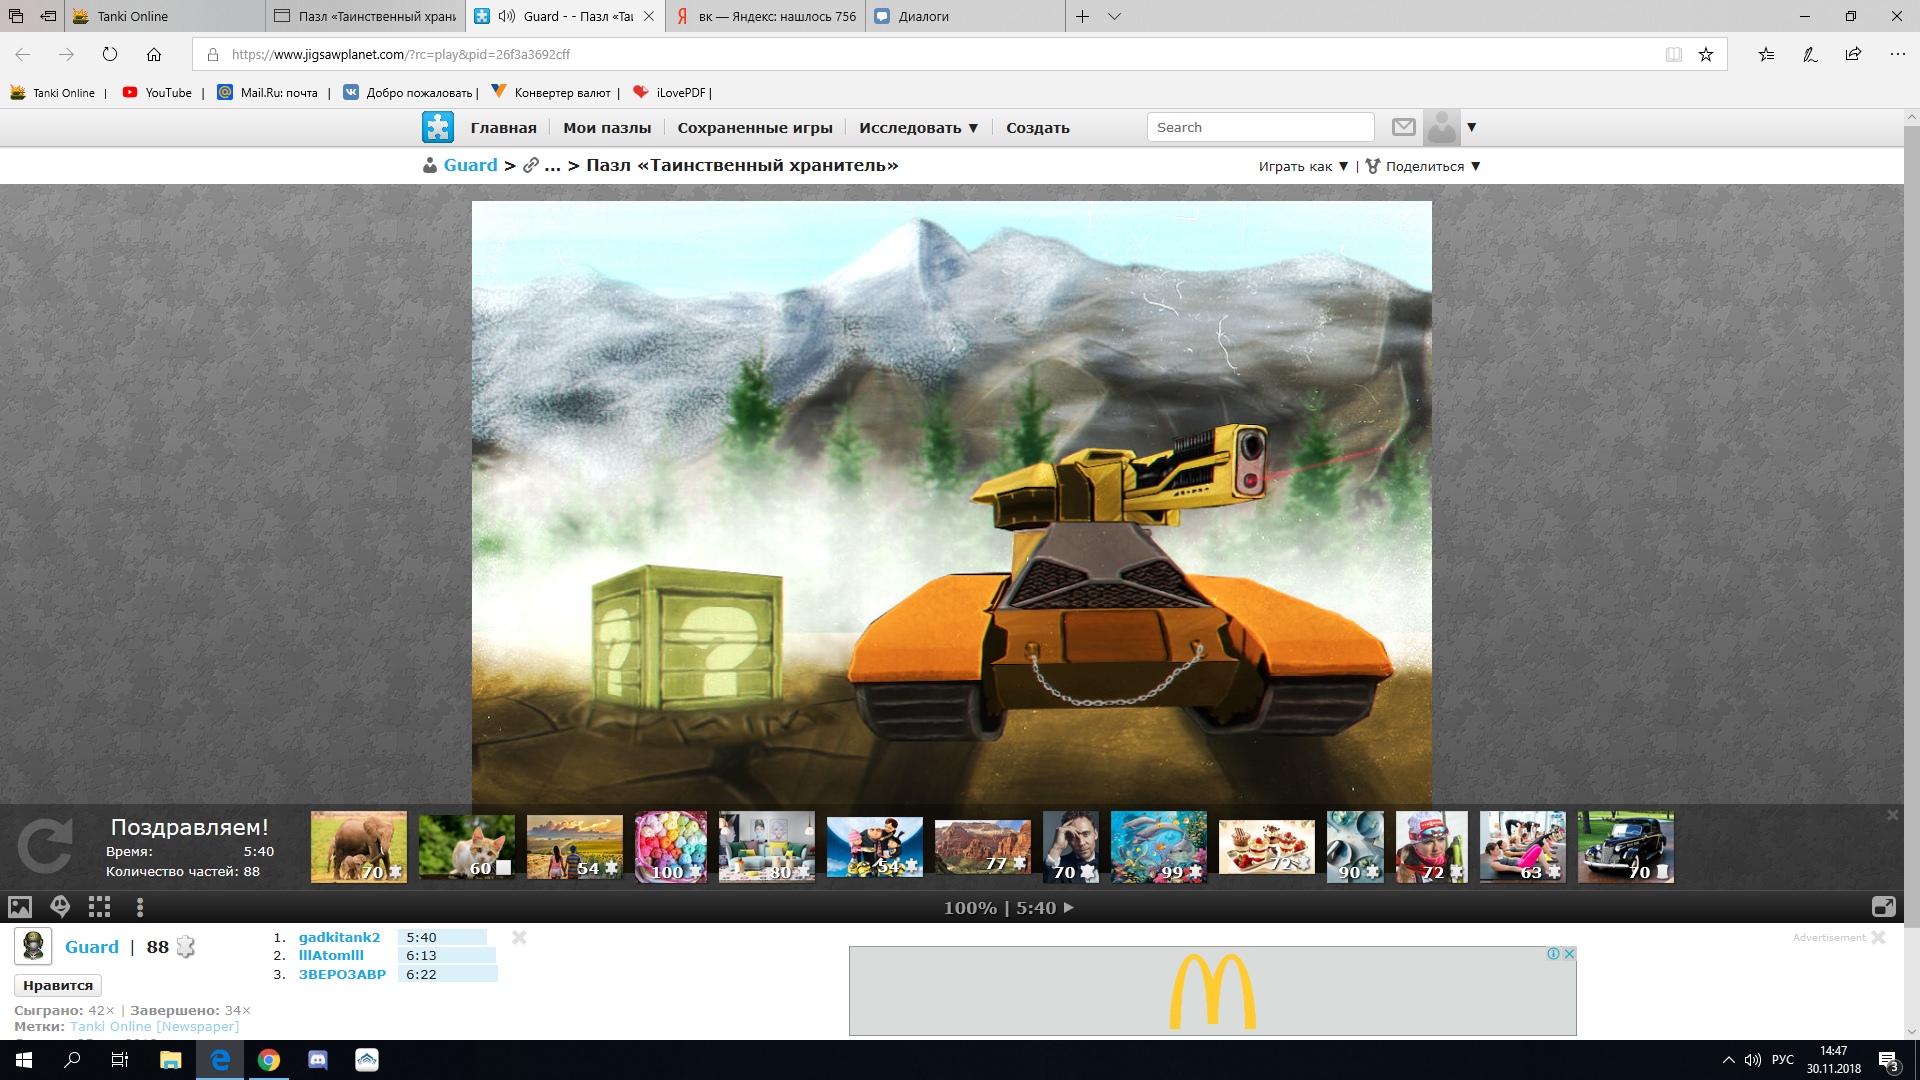This screenshot has height=1080, width=1920.
Task: Open IllAtomIll's profile link
Action: pyautogui.click(x=331, y=955)
